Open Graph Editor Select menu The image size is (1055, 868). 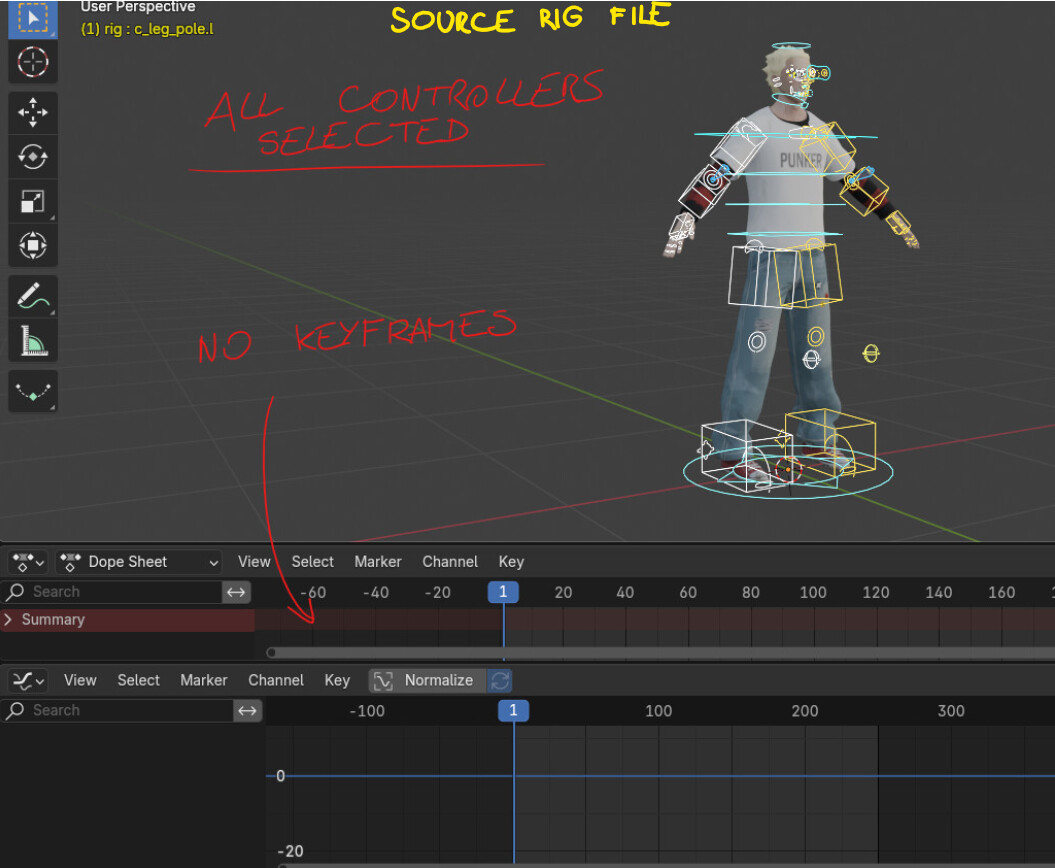139,680
